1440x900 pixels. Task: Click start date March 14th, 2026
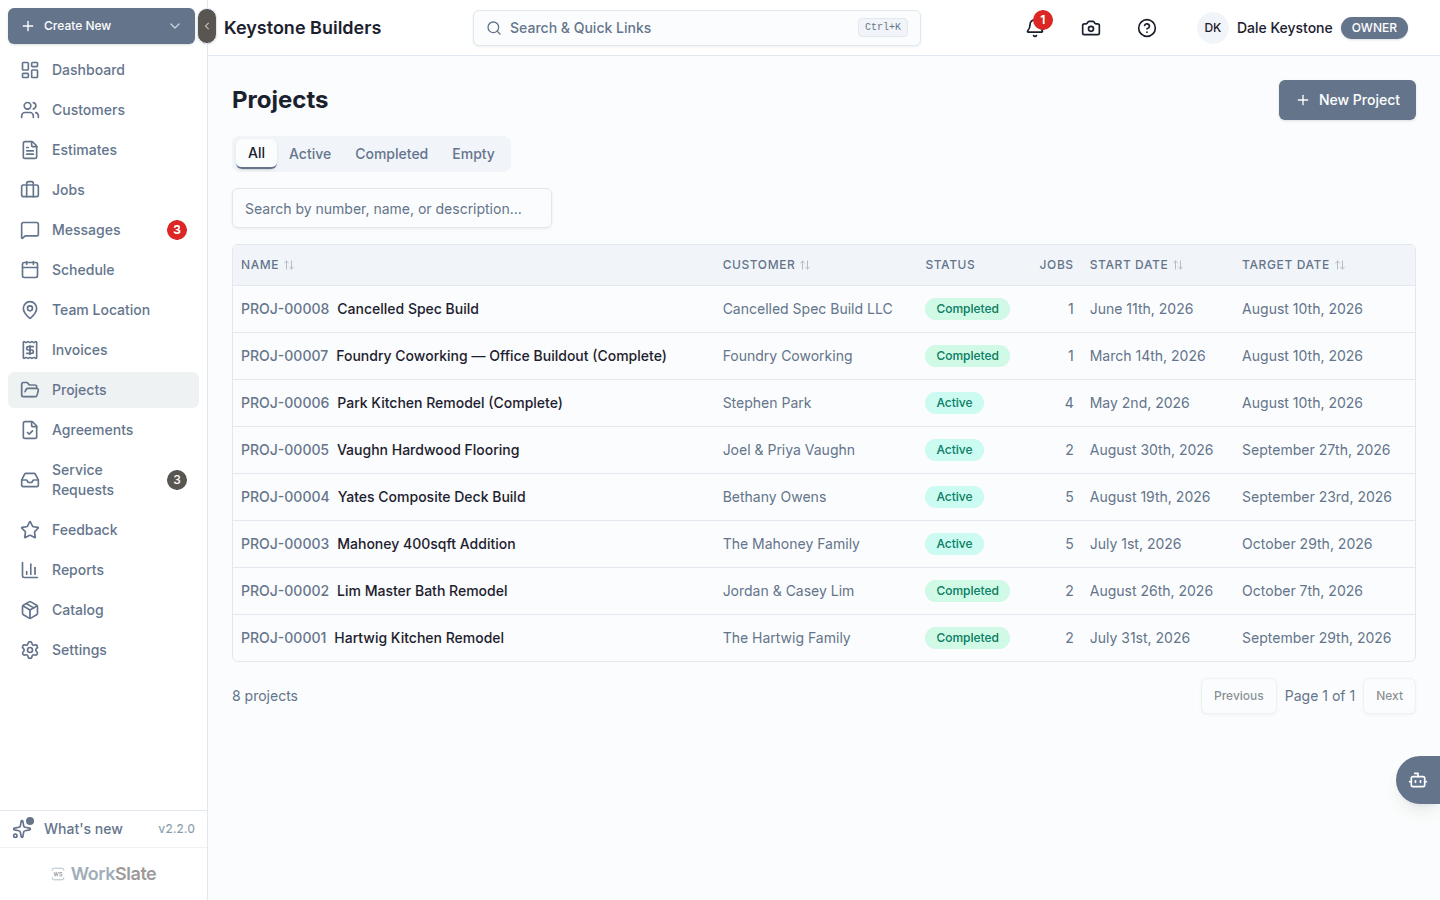pos(1148,356)
